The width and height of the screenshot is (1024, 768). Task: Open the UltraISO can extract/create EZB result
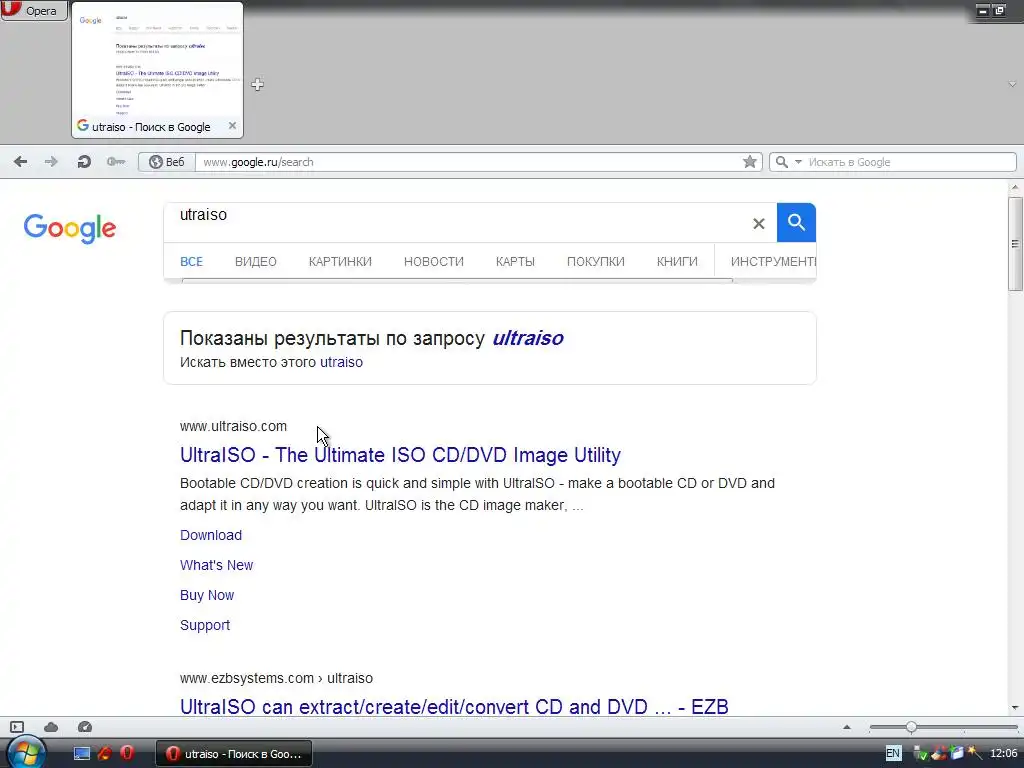pyautogui.click(x=454, y=707)
